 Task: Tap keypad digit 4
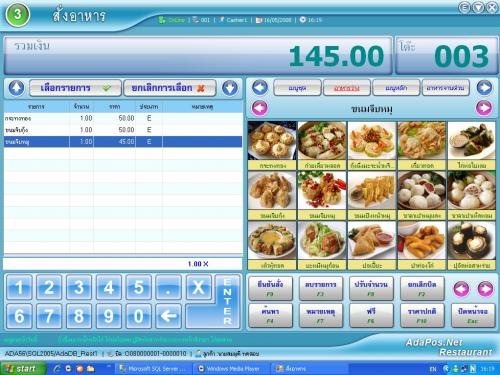coord(109,287)
